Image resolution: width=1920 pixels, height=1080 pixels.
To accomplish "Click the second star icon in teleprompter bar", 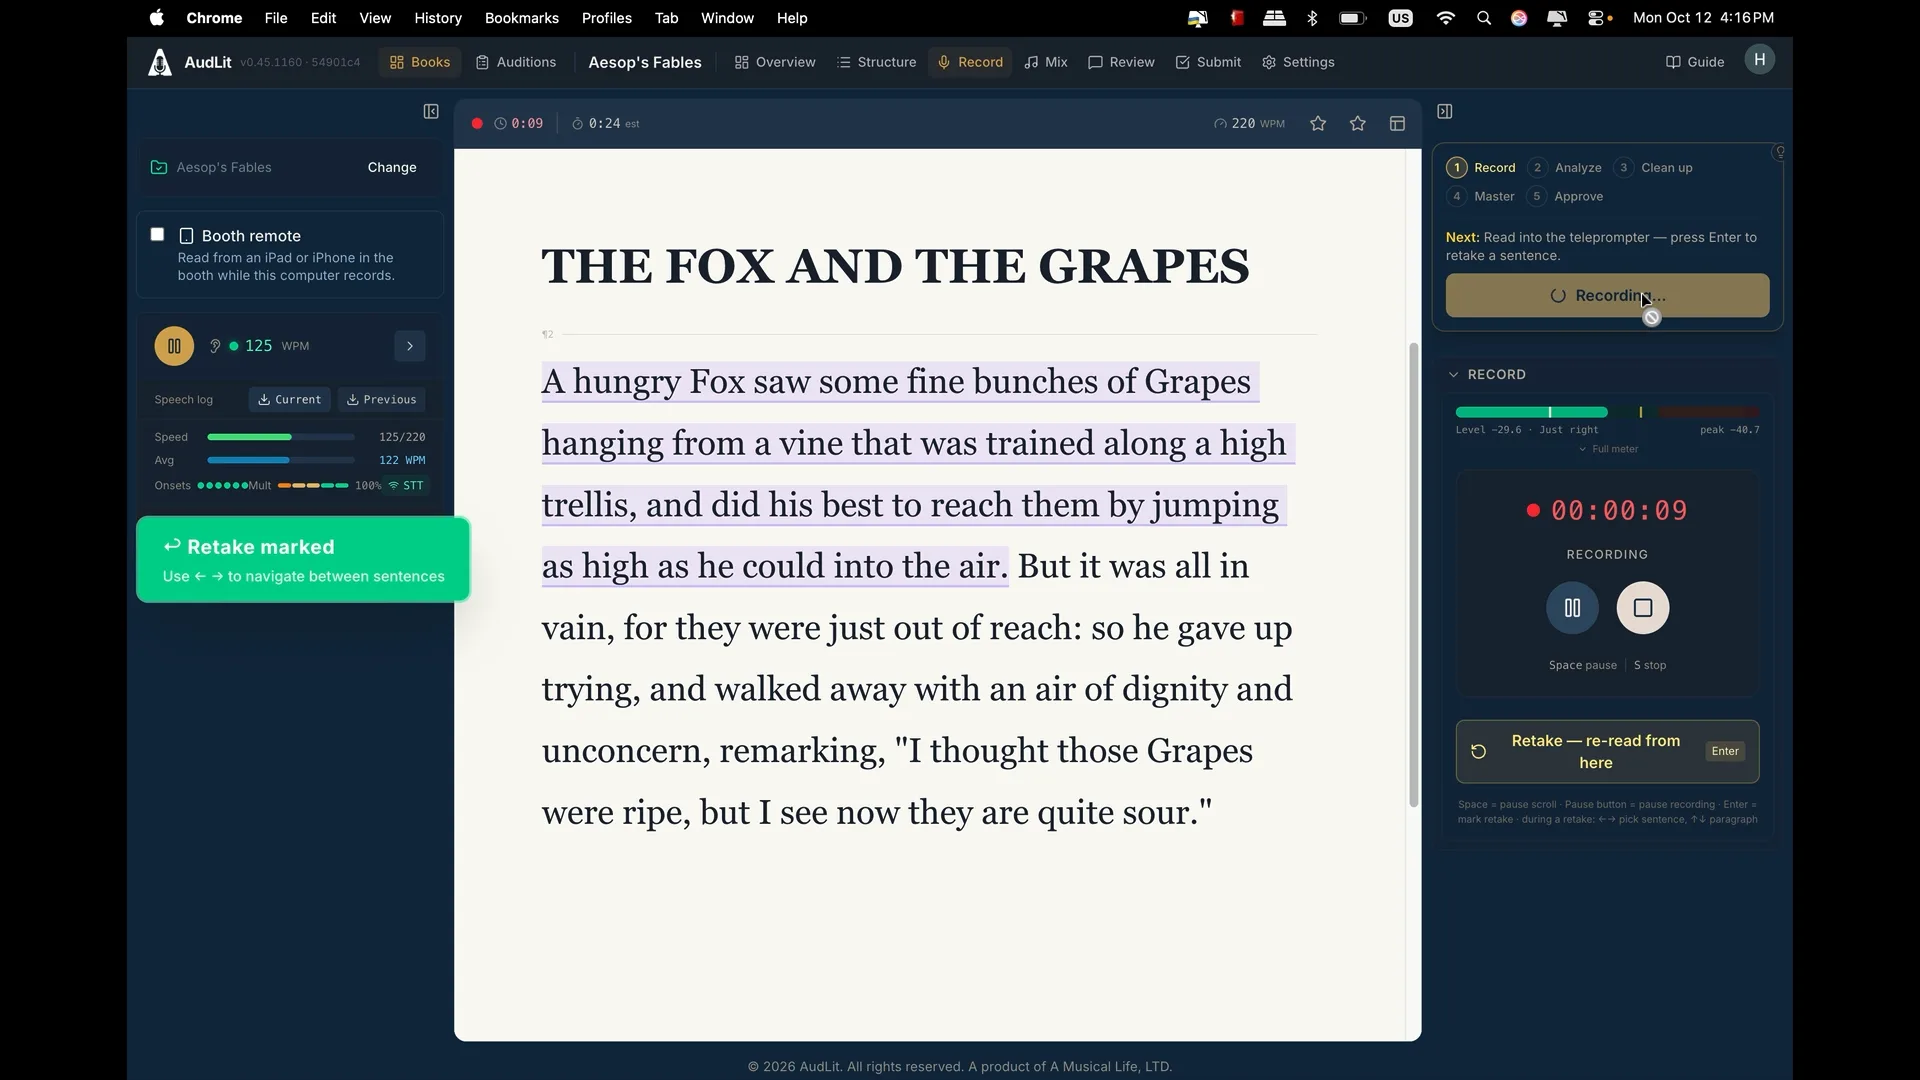I will [x=1358, y=124].
